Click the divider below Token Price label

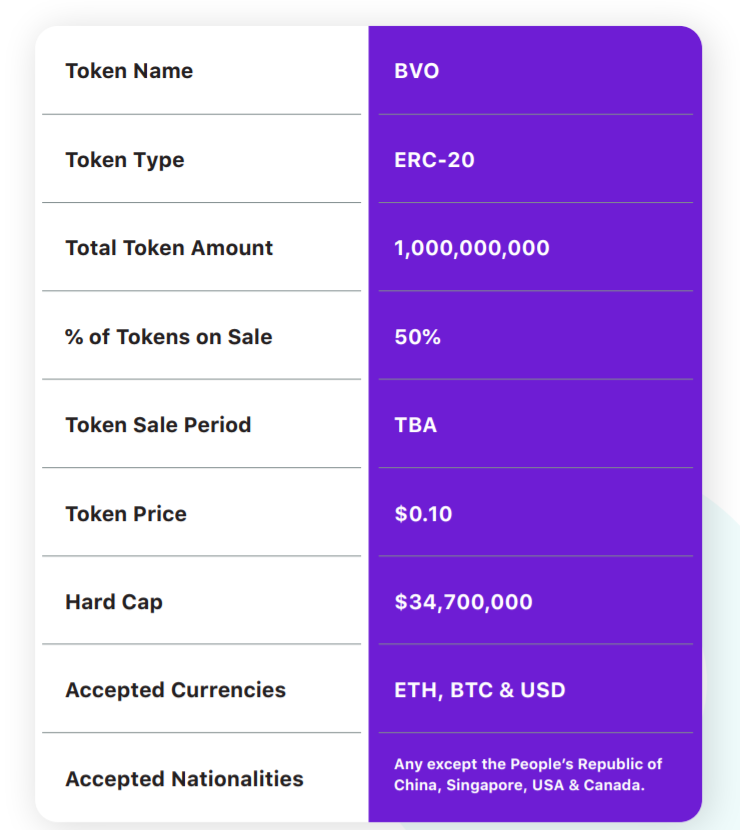(201, 556)
